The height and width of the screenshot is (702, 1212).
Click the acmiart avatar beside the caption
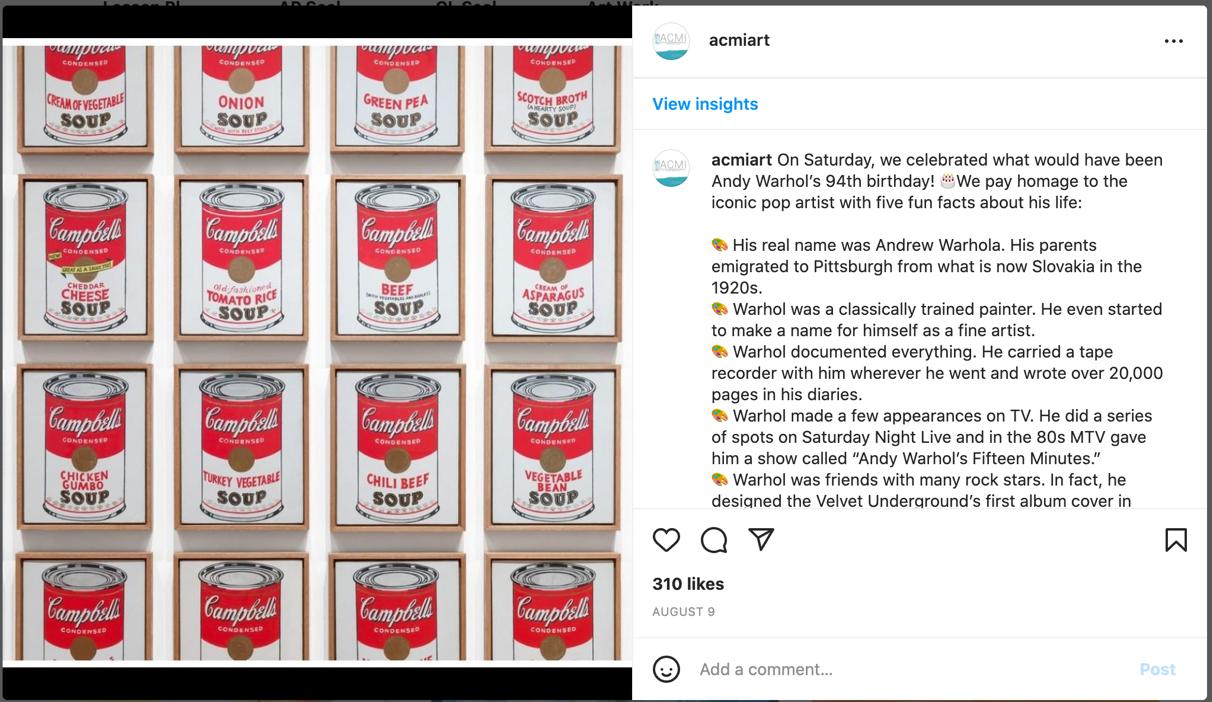point(671,168)
